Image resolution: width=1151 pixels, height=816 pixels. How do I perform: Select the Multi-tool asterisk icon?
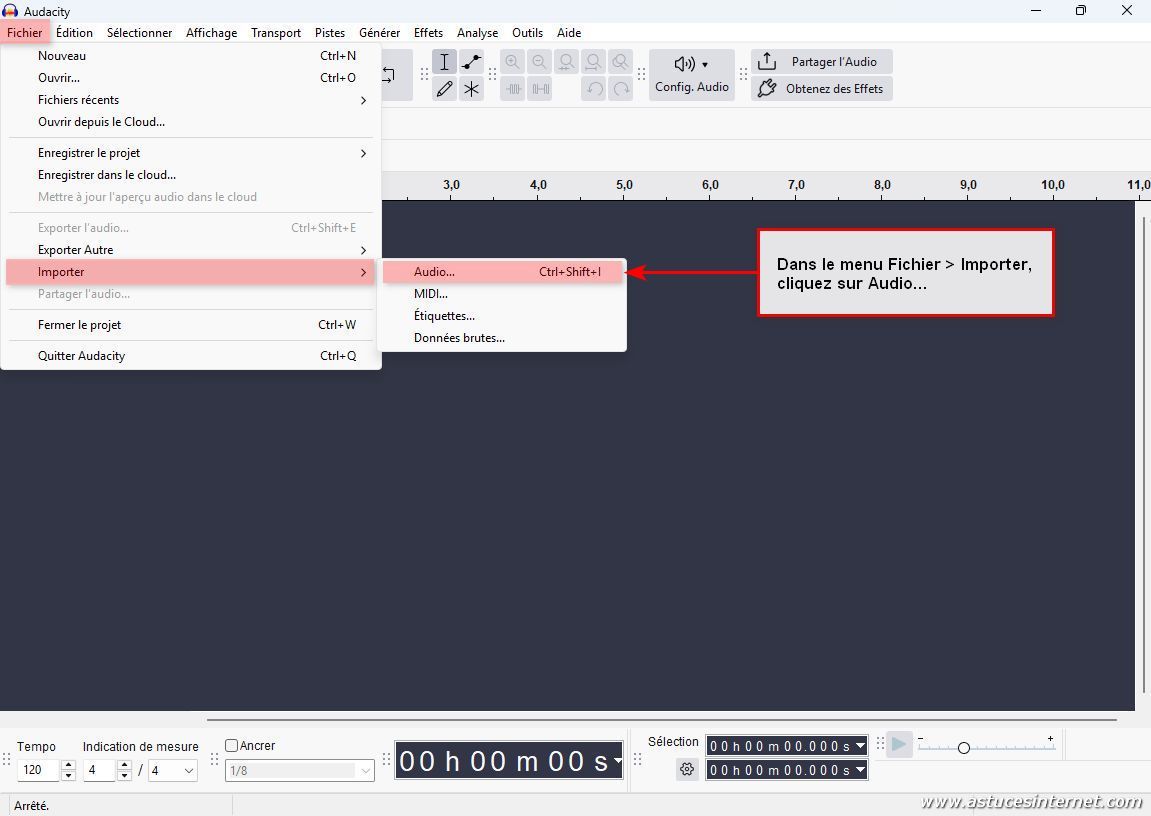tap(471, 89)
